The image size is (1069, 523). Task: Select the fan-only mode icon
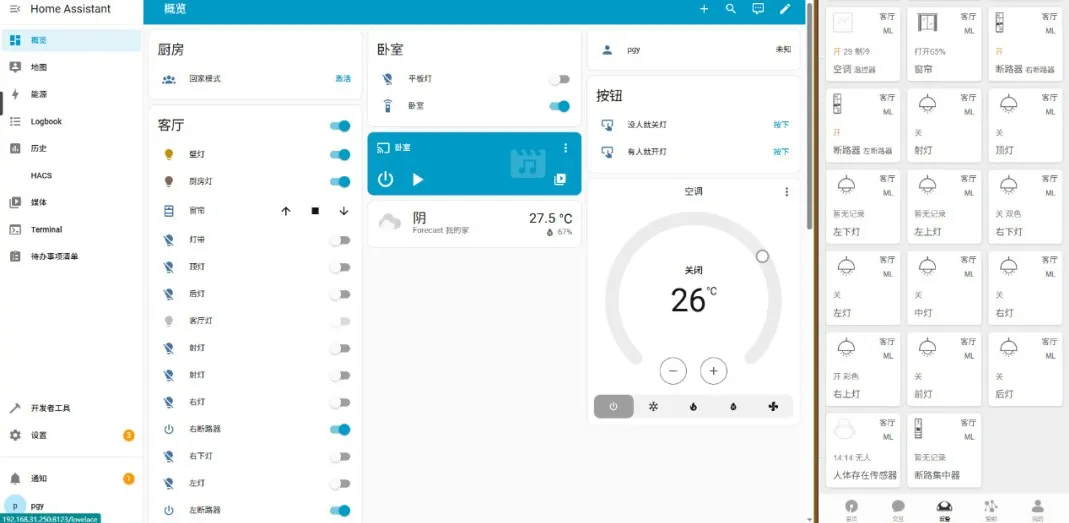(772, 407)
